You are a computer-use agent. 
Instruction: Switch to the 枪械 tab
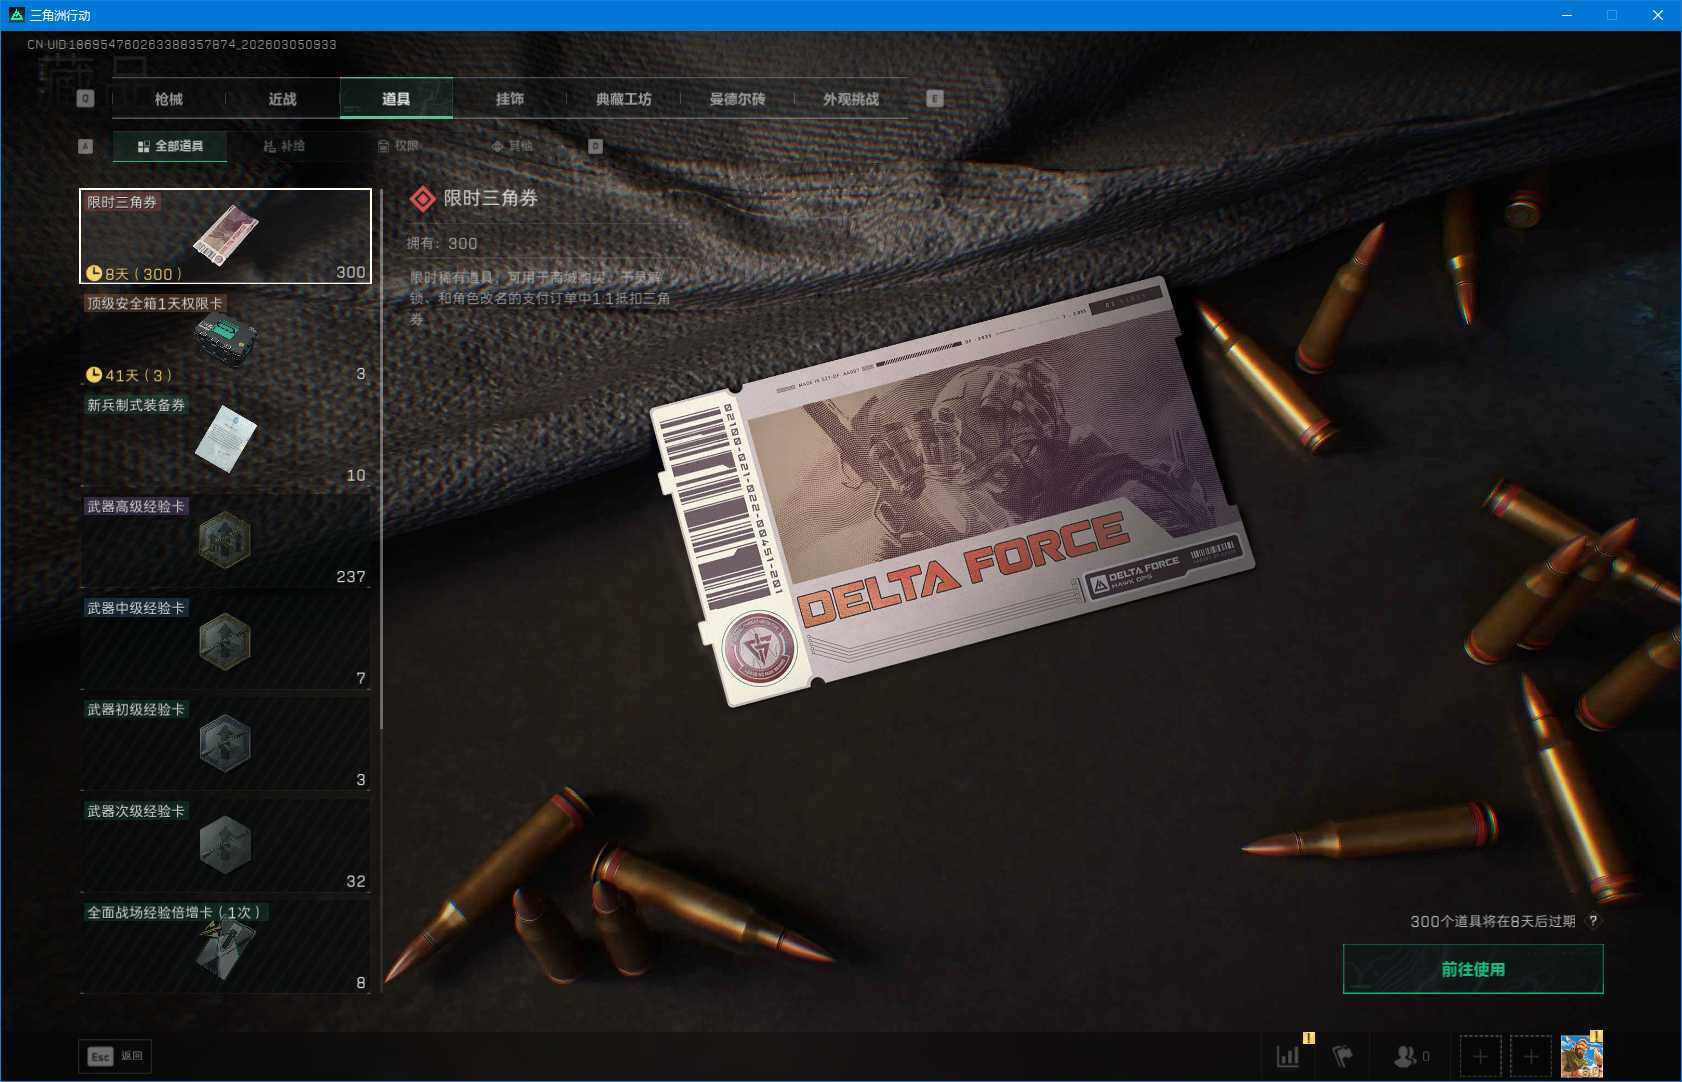169,99
